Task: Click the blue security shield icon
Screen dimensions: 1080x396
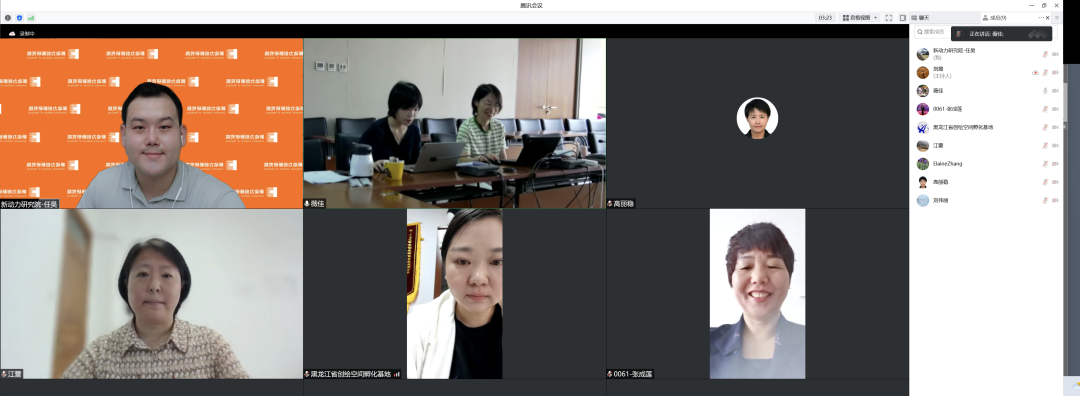Action: pos(19,18)
